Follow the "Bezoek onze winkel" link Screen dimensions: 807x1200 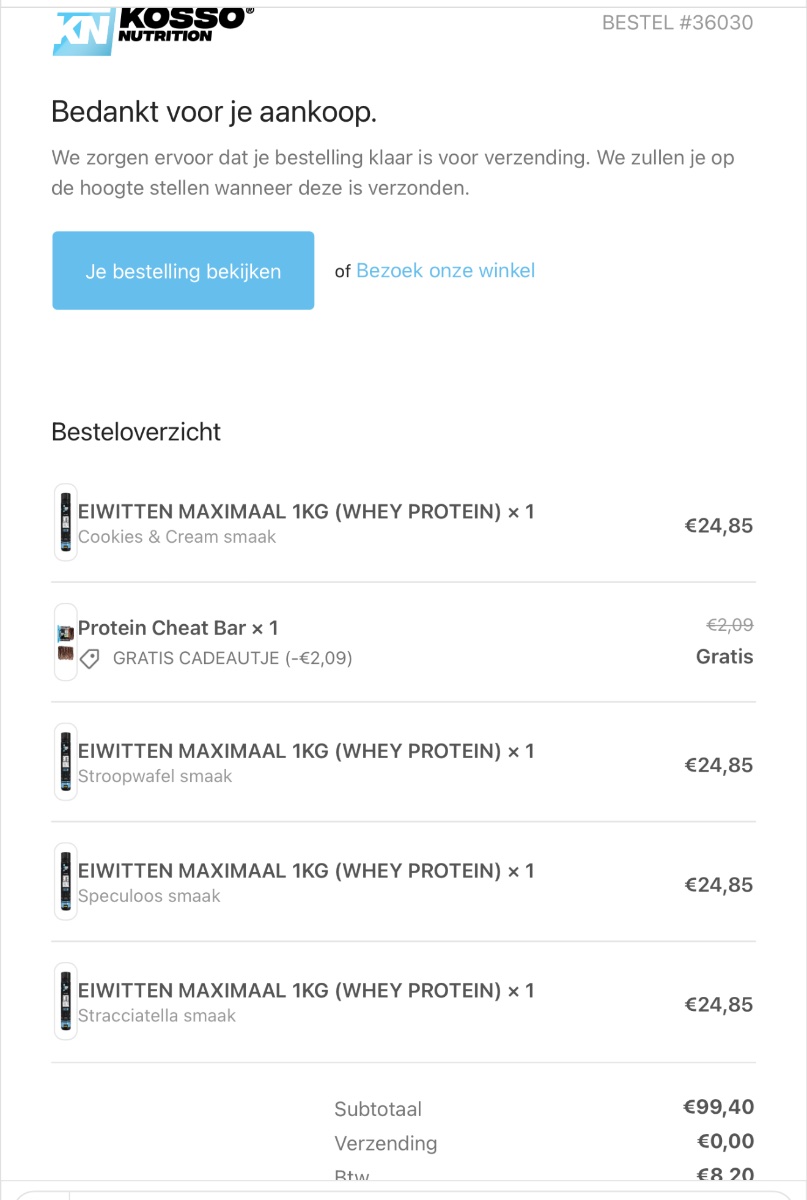445,271
